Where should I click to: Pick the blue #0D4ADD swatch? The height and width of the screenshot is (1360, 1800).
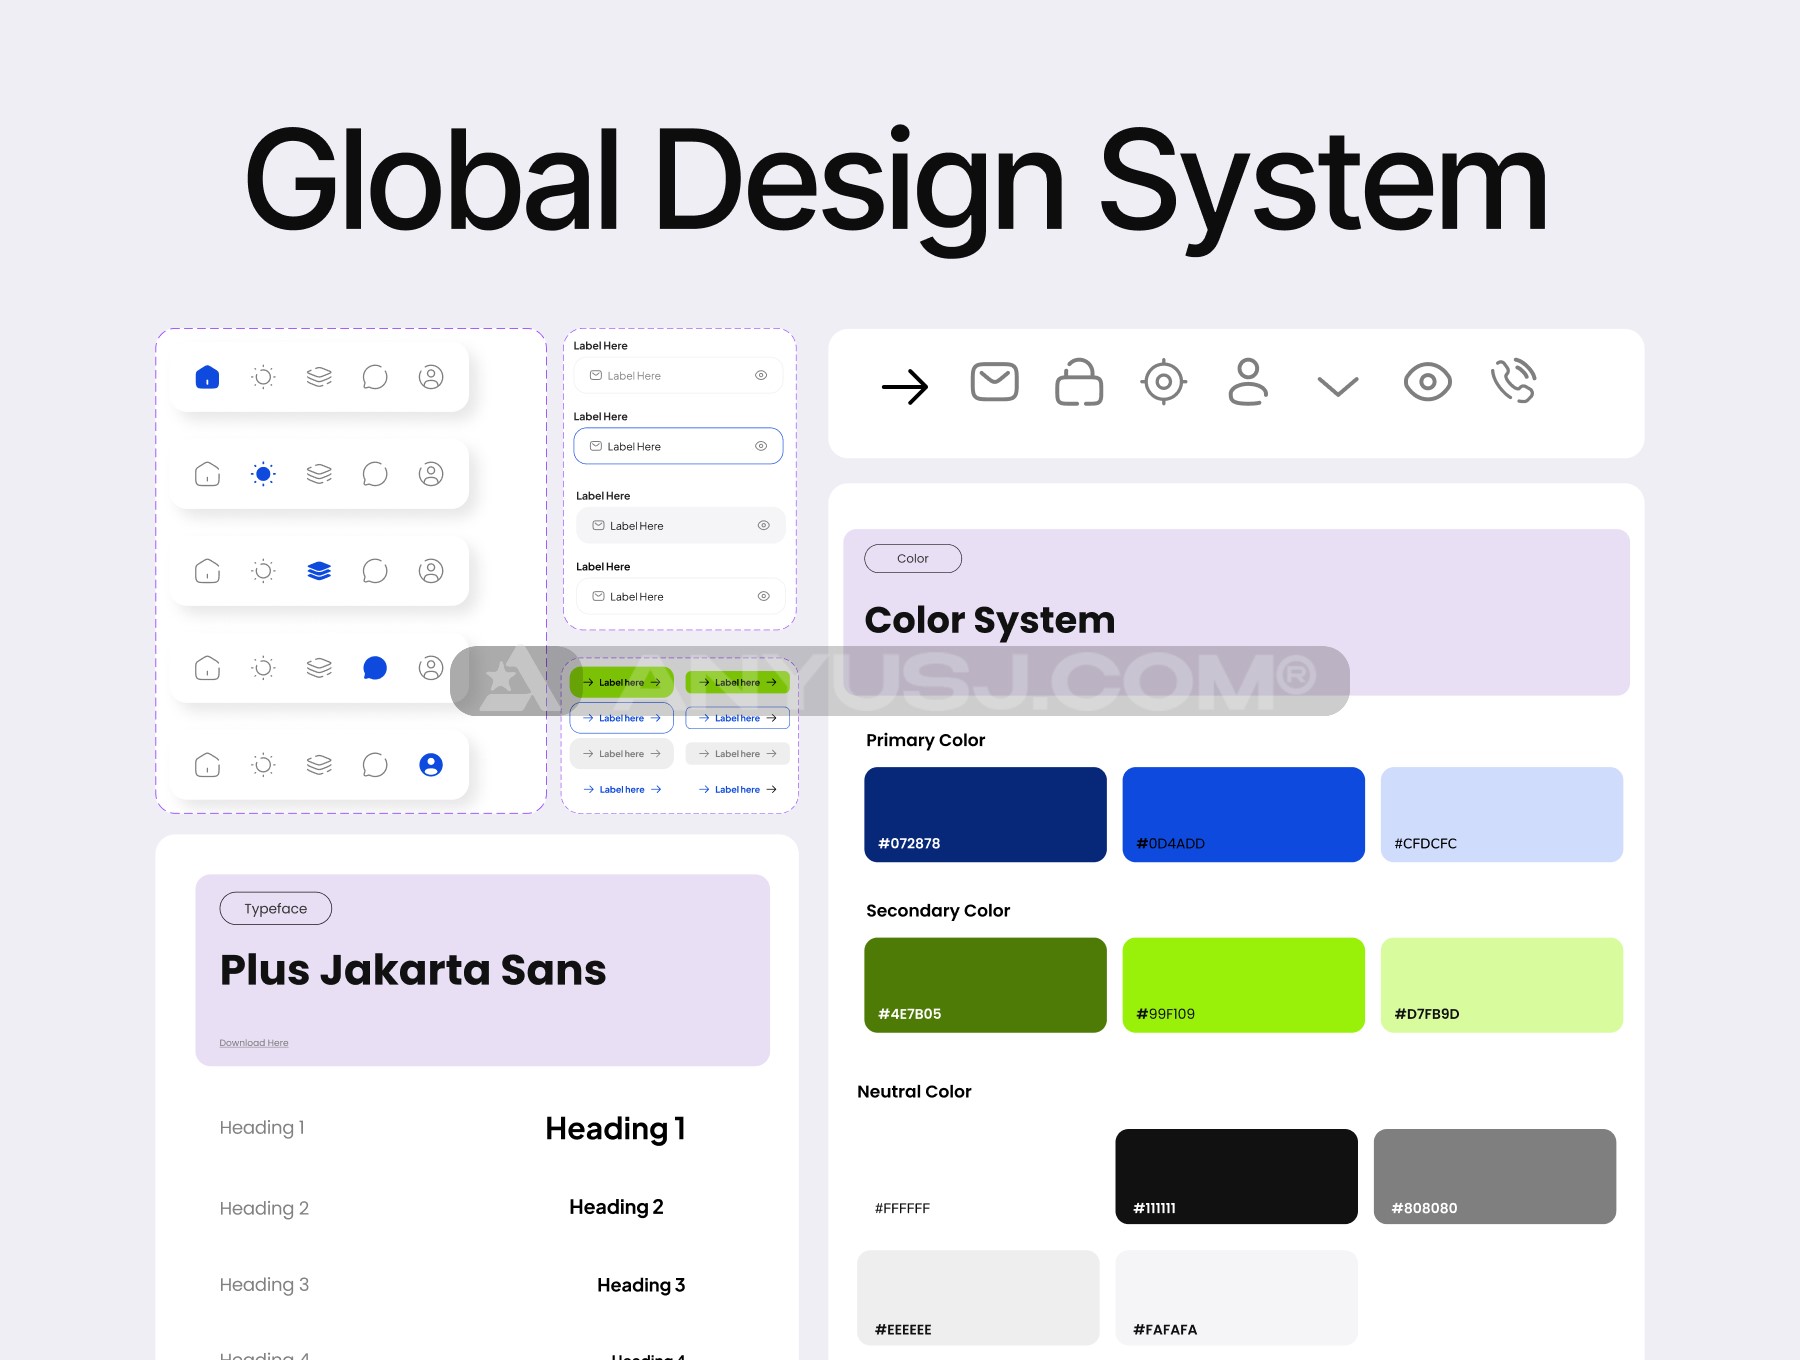coord(1243,814)
